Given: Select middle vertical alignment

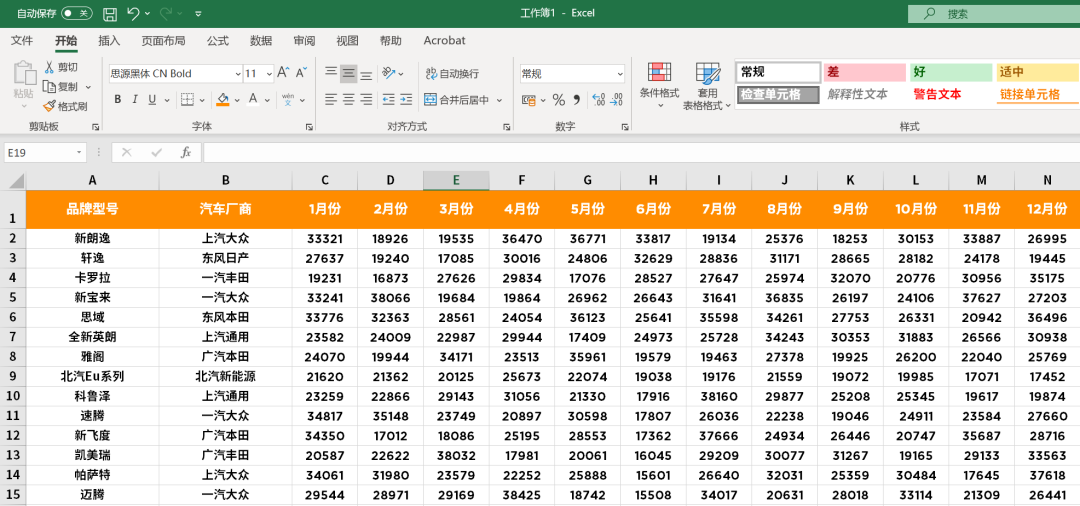Looking at the screenshot, I should click(349, 73).
